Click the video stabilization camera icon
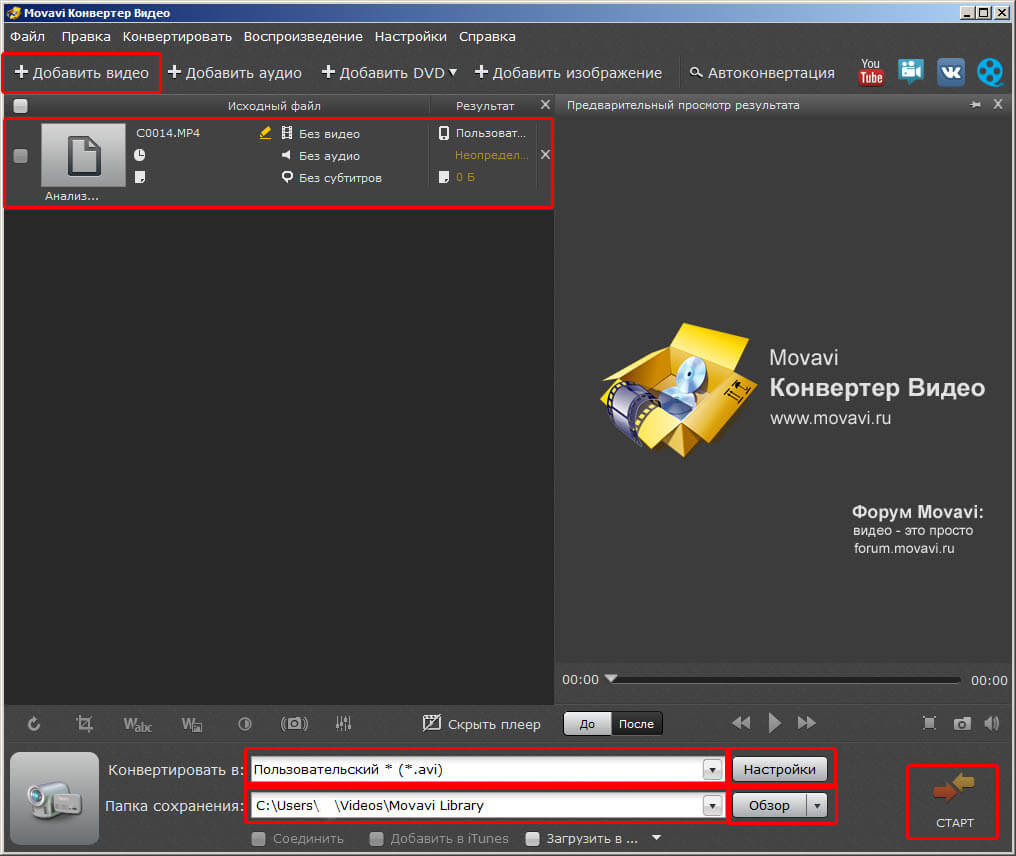Image resolution: width=1016 pixels, height=856 pixels. 294,723
